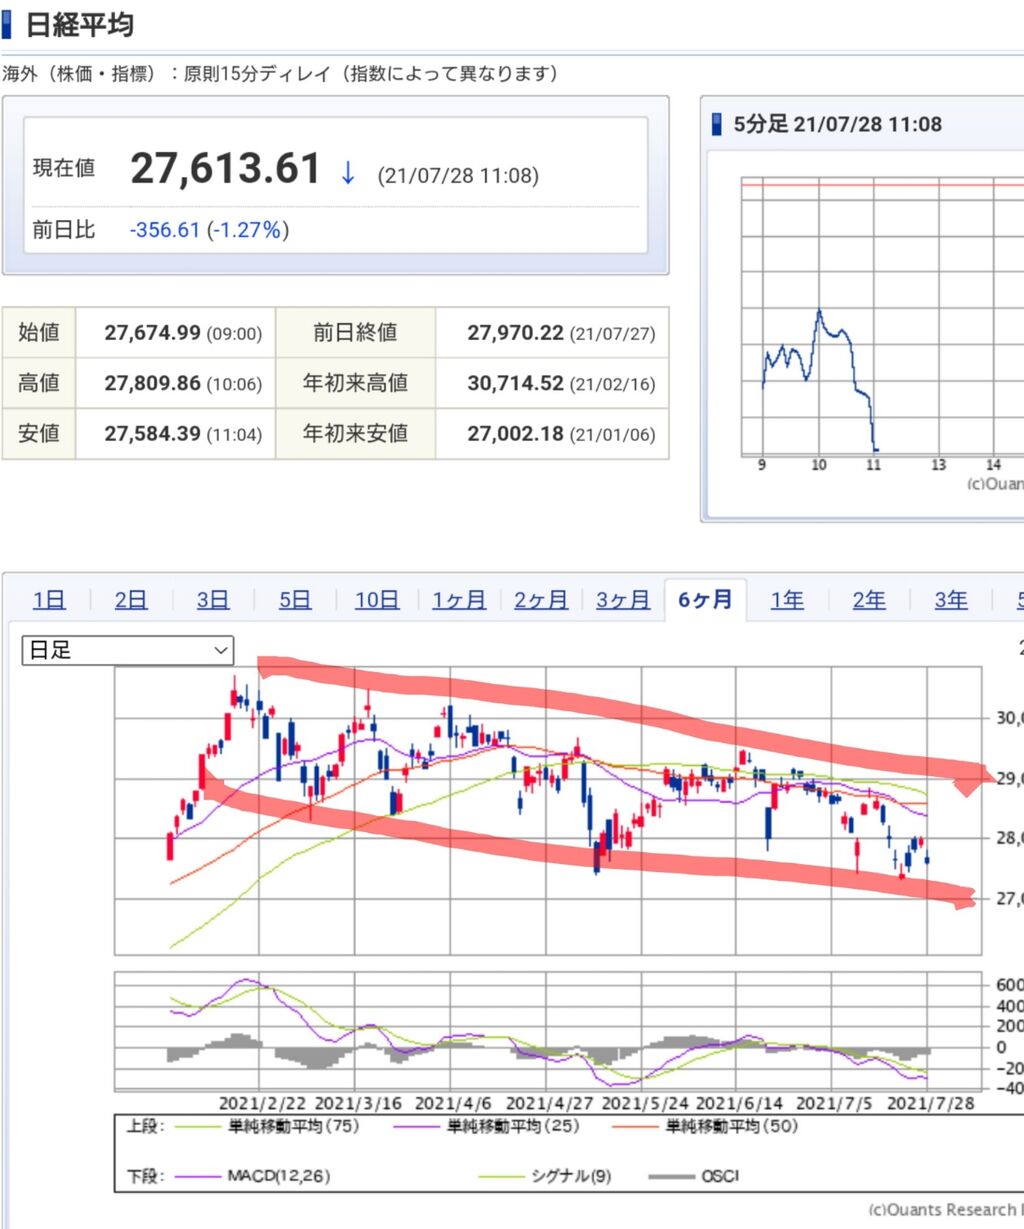Click the 2021/7/28 date axis label

point(931,1103)
